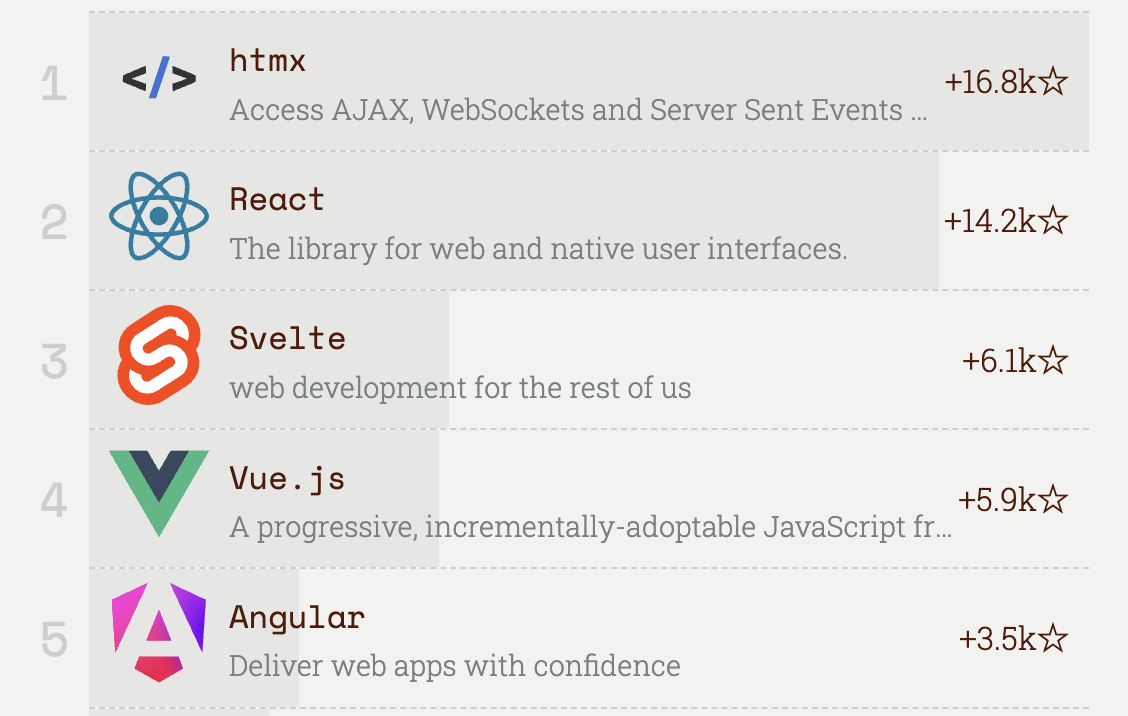Open the Svelte project title link
The width and height of the screenshot is (1128, 716).
click(288, 338)
